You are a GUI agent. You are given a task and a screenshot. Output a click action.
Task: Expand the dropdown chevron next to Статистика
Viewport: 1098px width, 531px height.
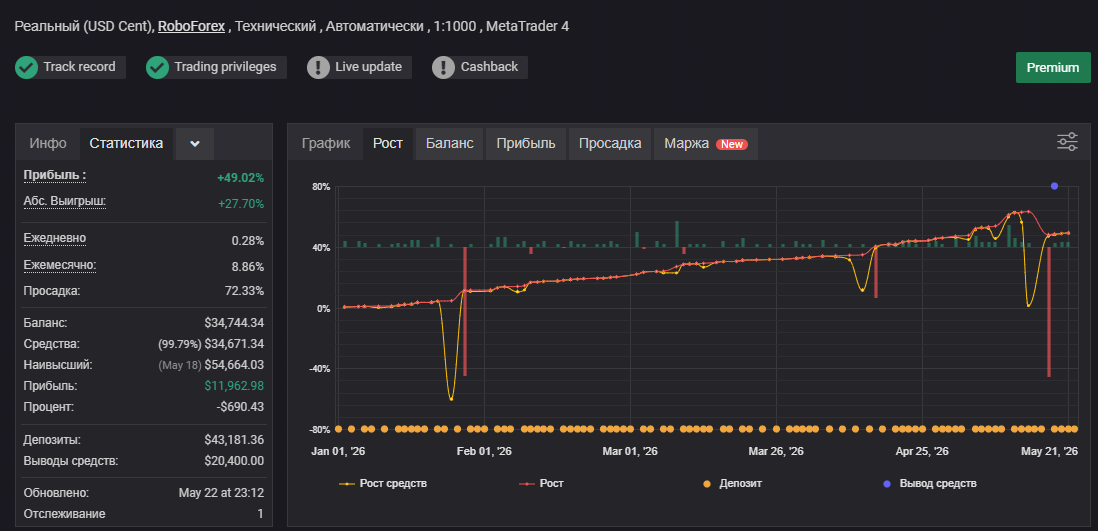tap(195, 144)
